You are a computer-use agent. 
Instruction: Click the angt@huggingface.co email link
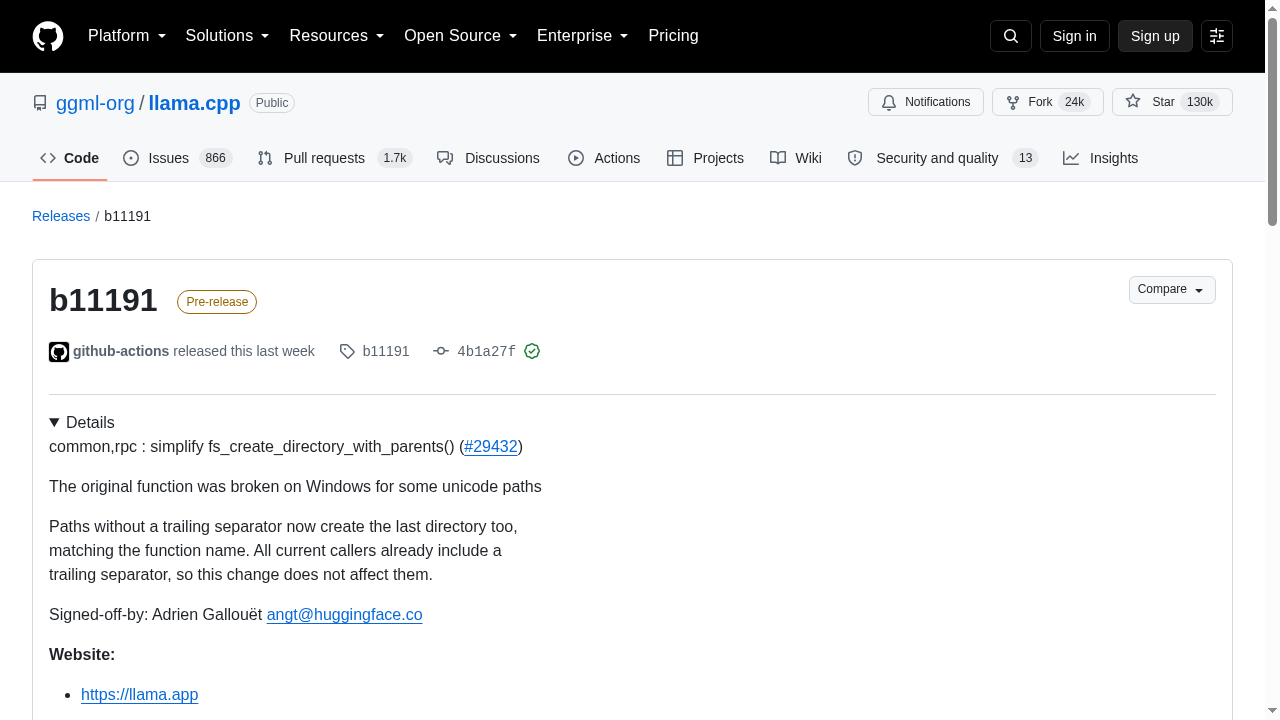click(x=344, y=615)
